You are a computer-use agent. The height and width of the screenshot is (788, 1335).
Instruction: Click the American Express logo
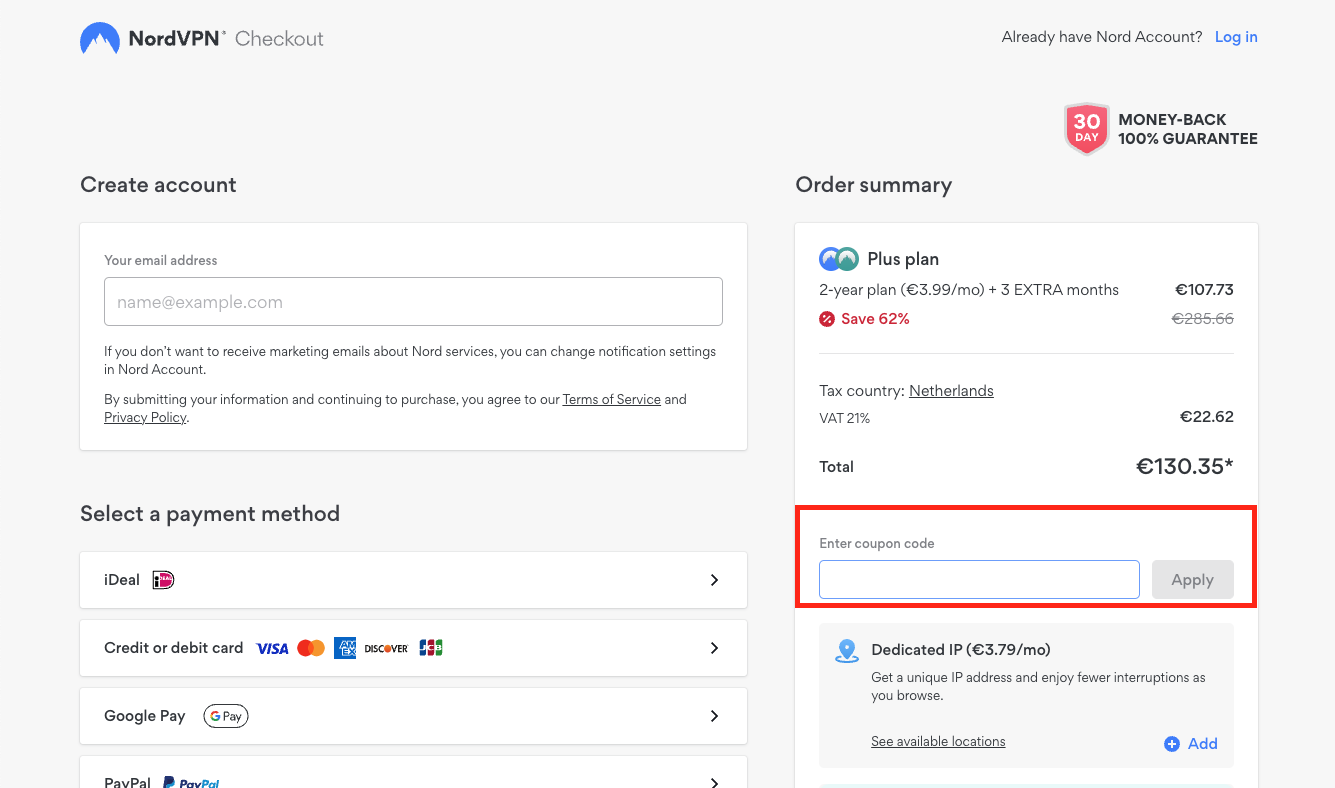345,648
